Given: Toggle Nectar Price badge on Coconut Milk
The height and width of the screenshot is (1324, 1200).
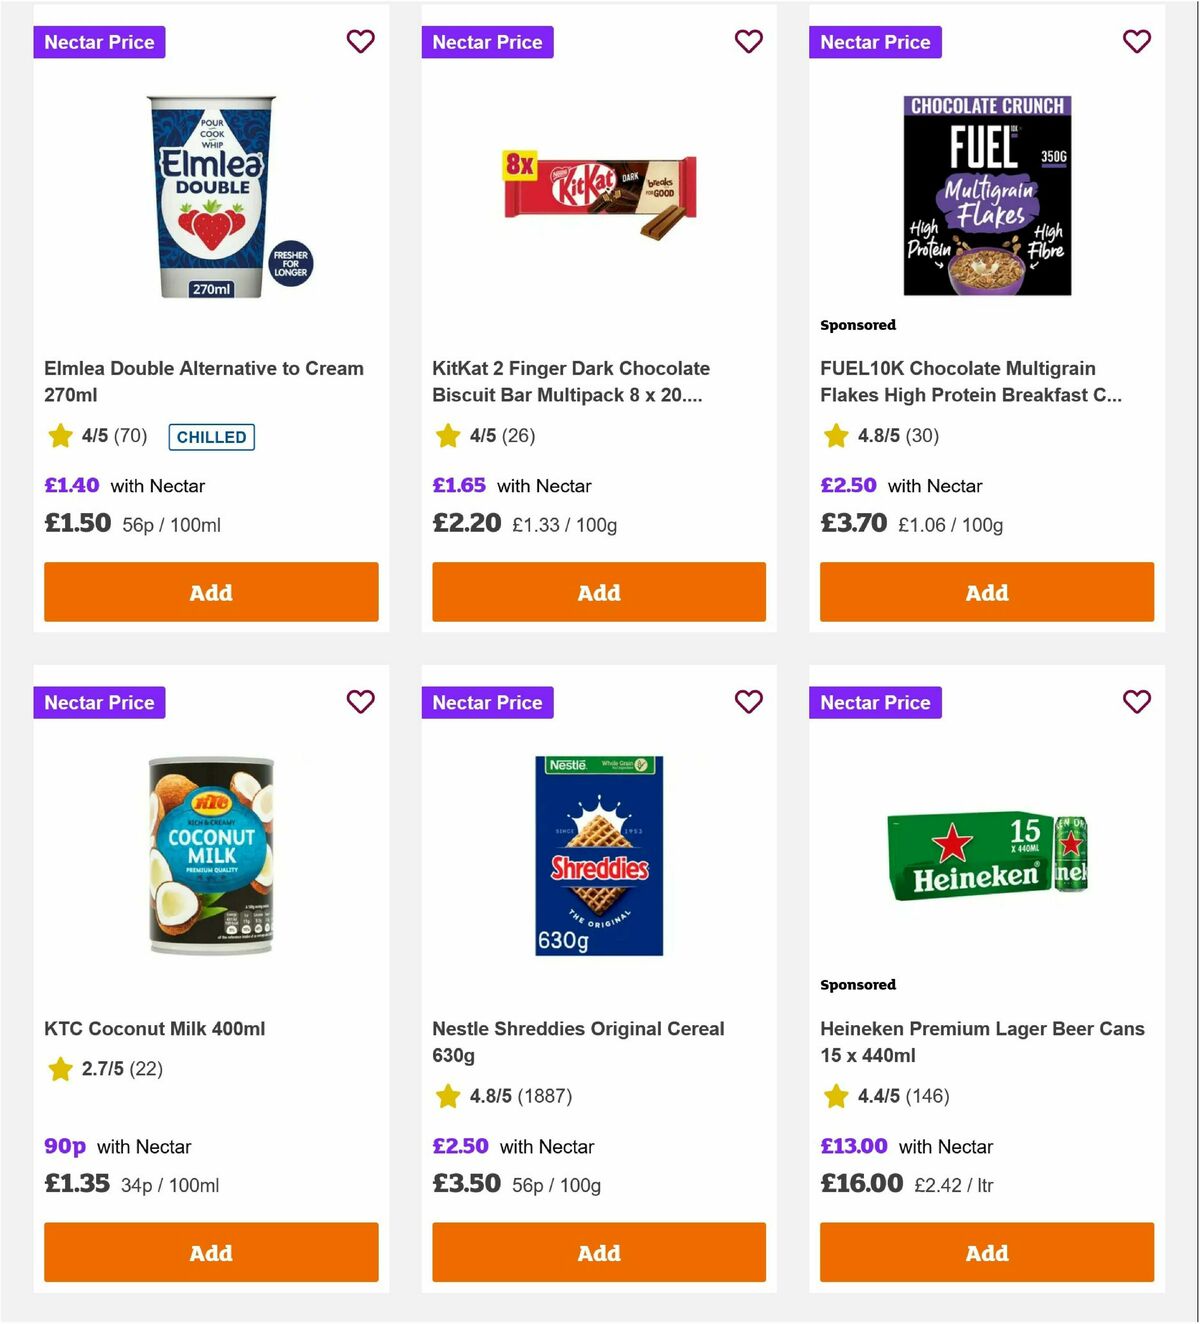Looking at the screenshot, I should click(x=99, y=702).
